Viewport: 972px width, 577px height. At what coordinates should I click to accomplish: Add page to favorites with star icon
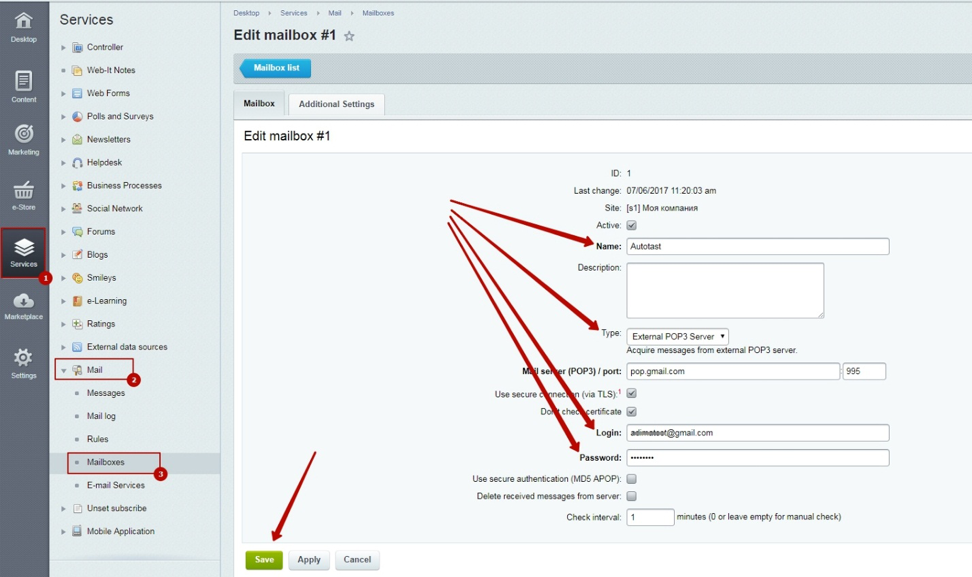[x=349, y=36]
